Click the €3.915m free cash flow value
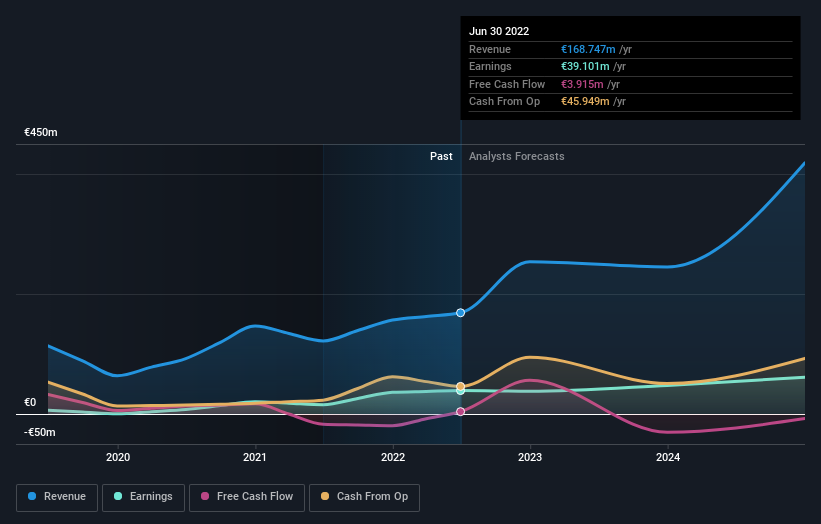 (x=582, y=84)
